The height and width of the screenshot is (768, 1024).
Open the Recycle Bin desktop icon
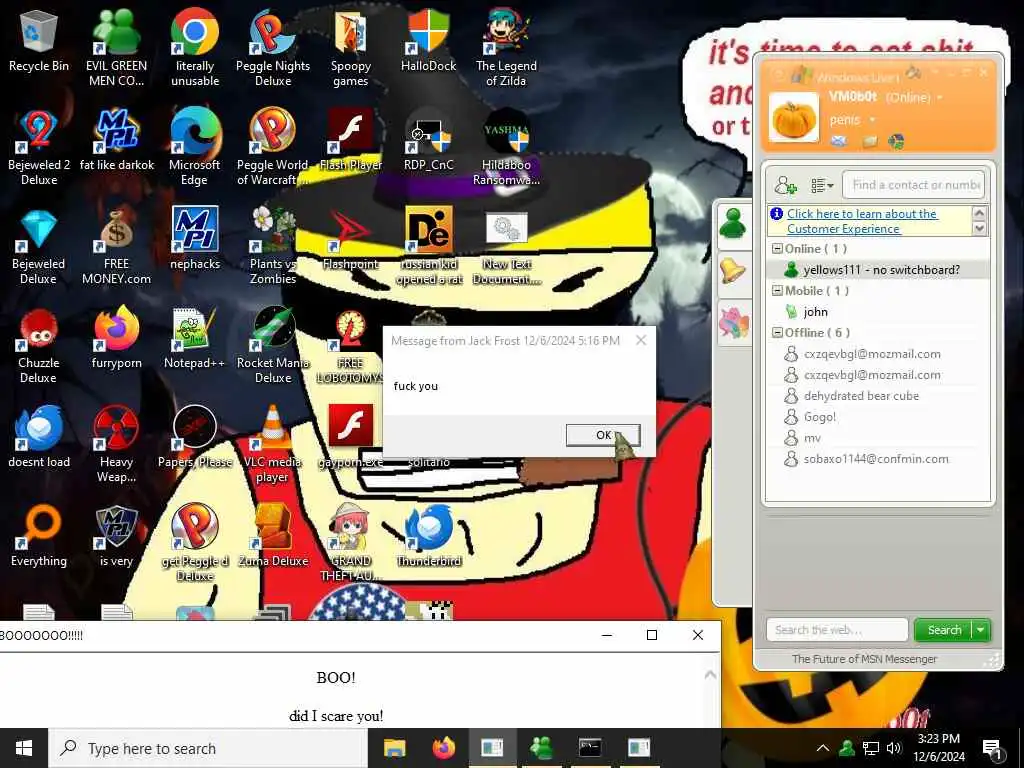click(x=39, y=42)
